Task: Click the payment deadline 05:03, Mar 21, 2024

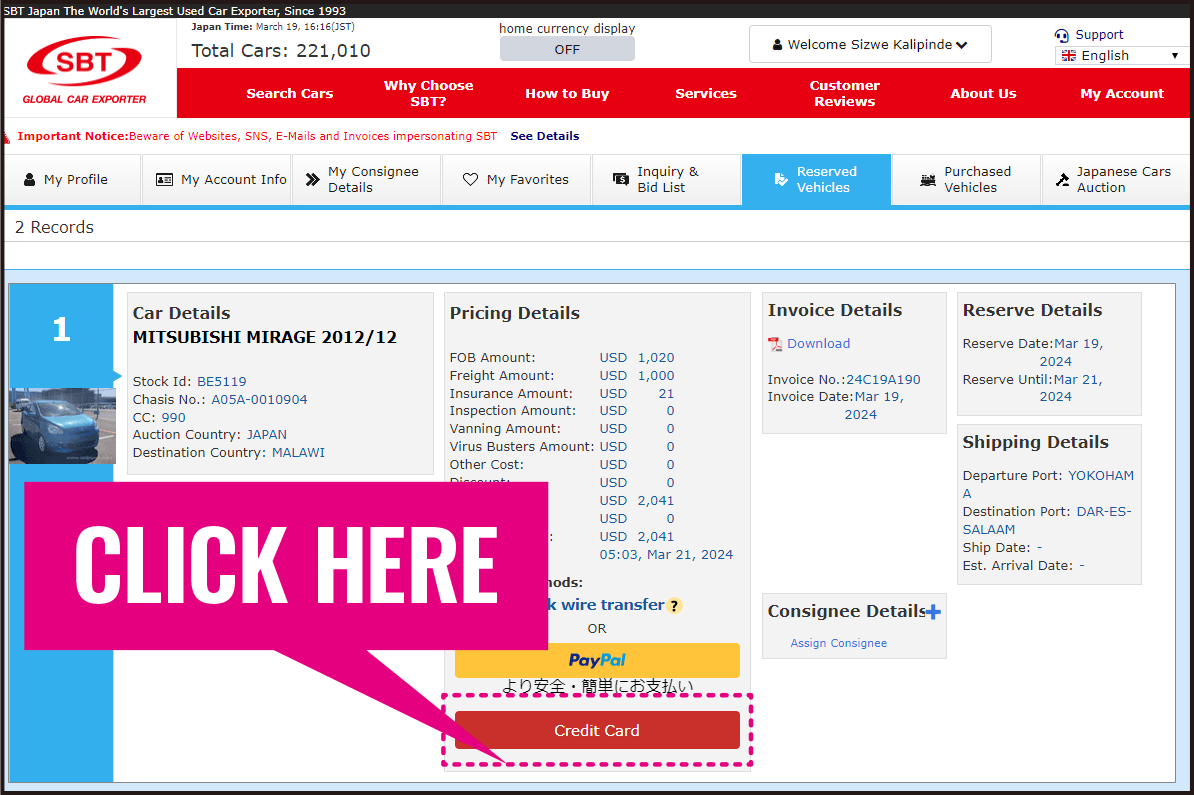Action: click(666, 555)
